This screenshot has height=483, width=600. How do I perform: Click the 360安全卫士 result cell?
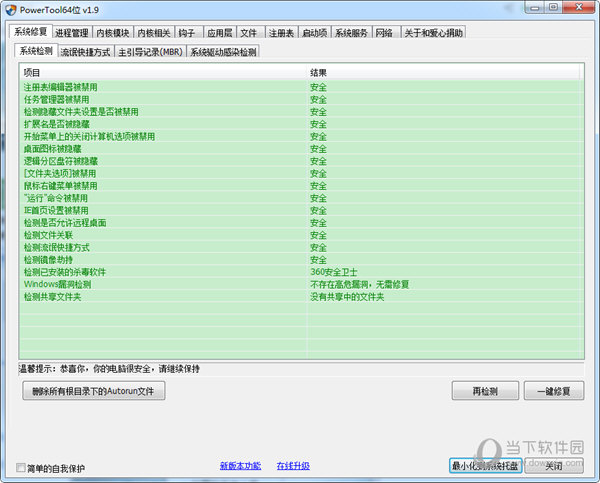(x=334, y=272)
